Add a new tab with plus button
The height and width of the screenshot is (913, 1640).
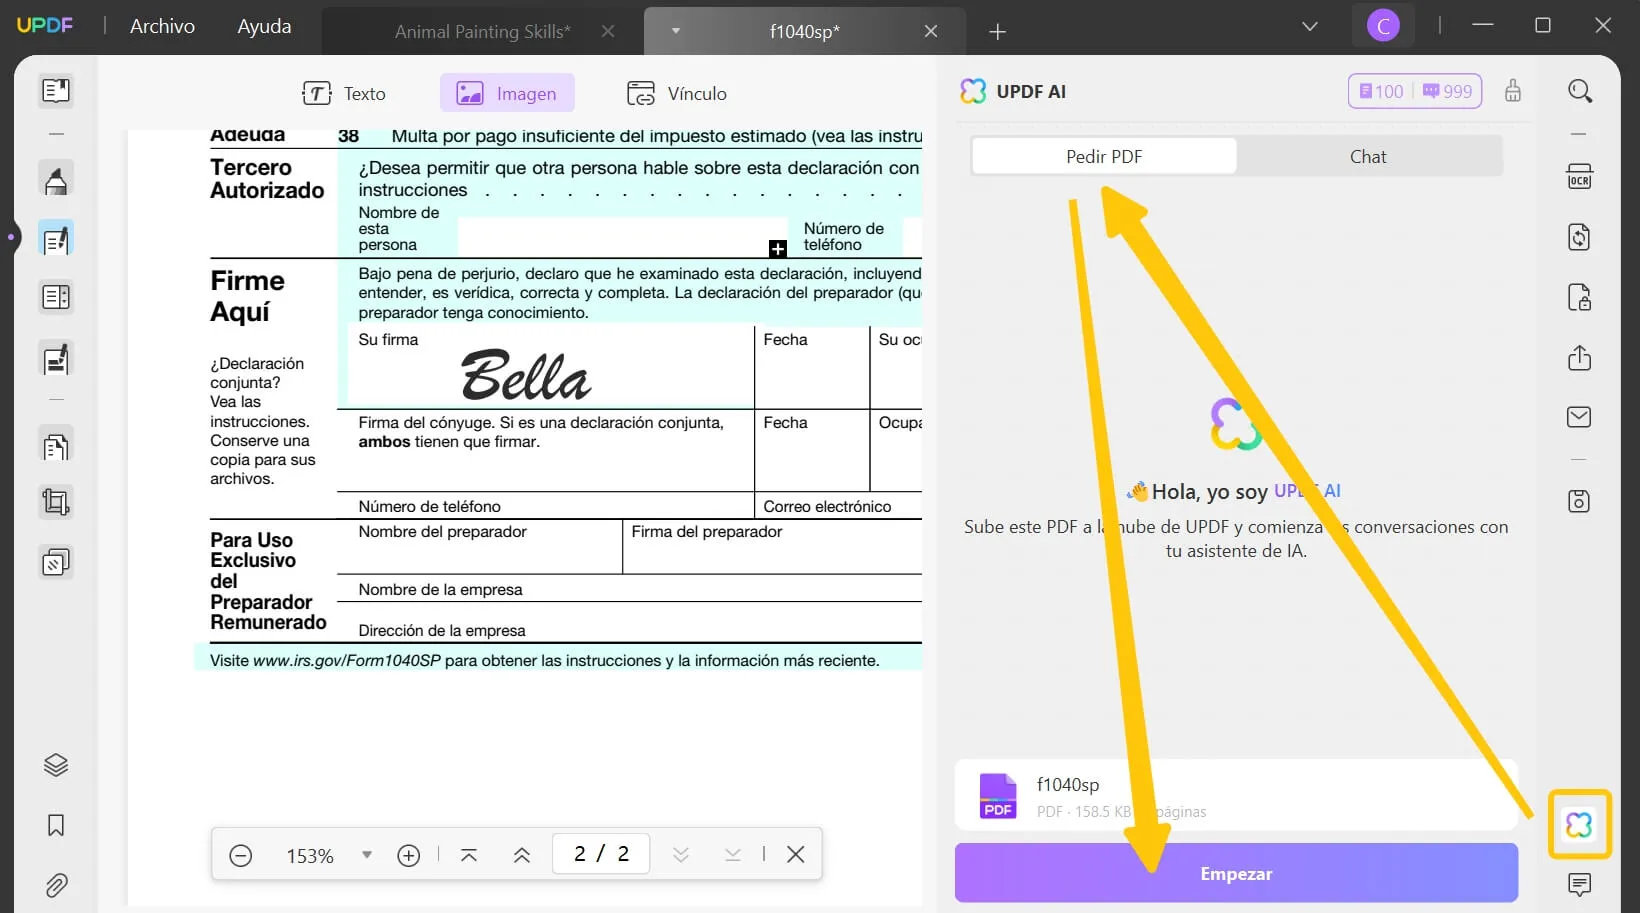coord(997,32)
